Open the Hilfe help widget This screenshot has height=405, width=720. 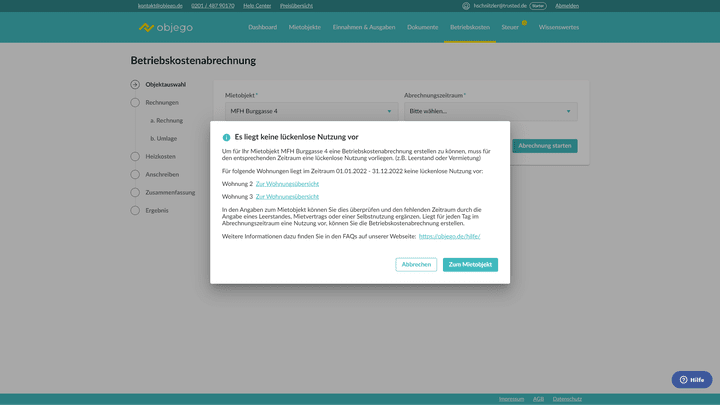[692, 380]
